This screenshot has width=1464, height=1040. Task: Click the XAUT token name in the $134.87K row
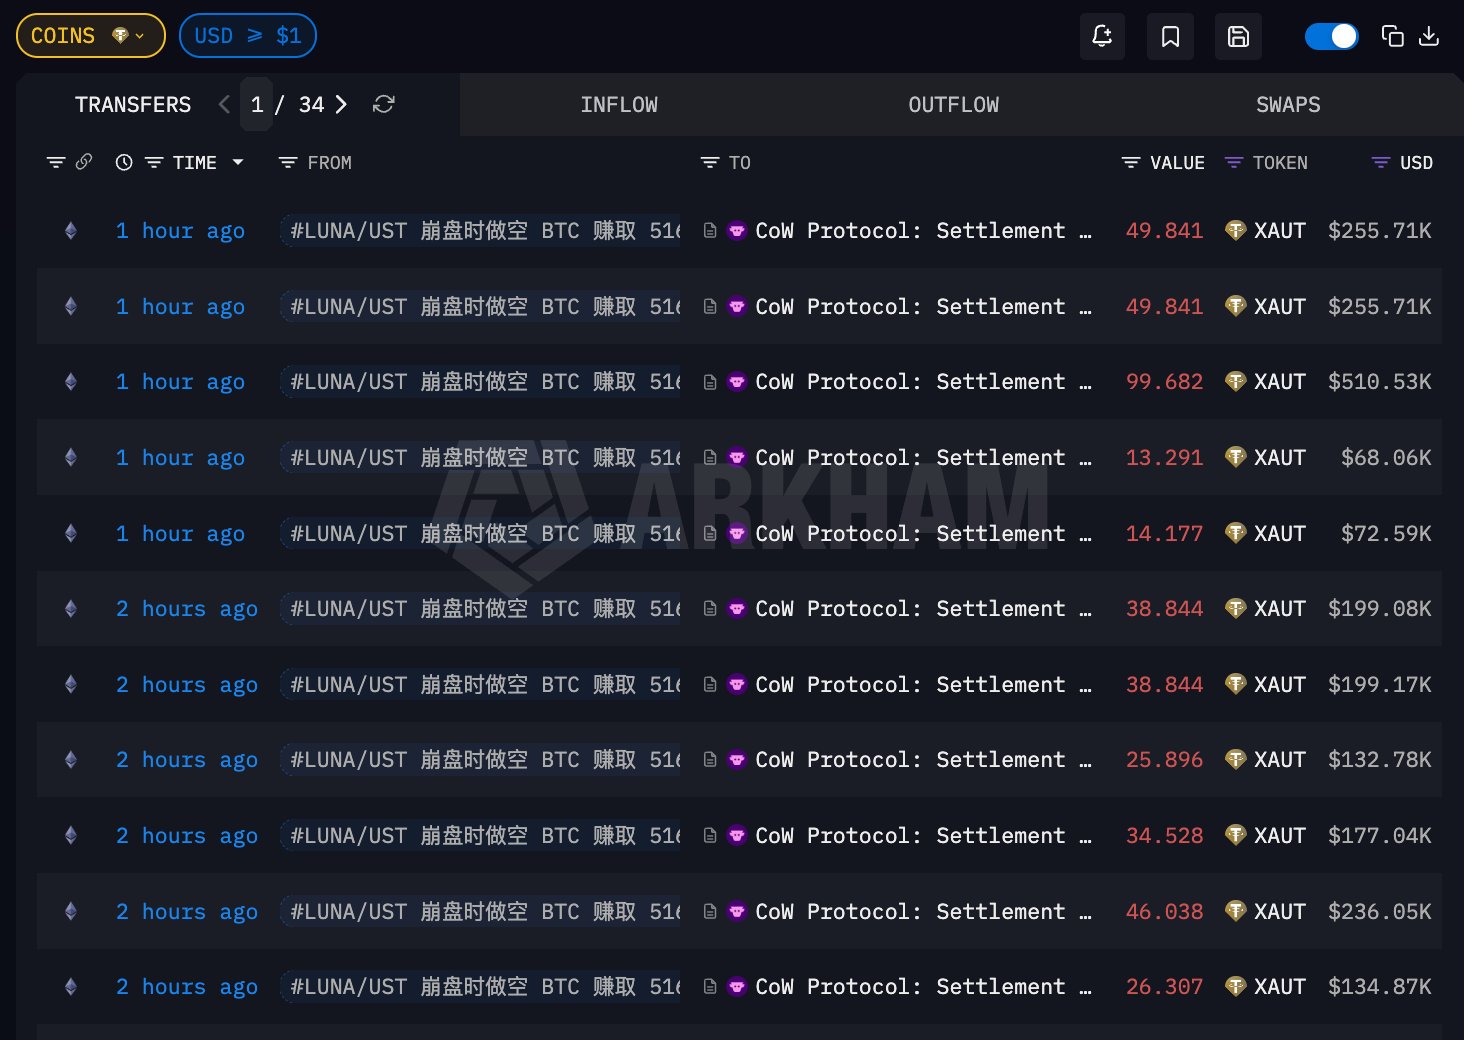tap(1280, 987)
